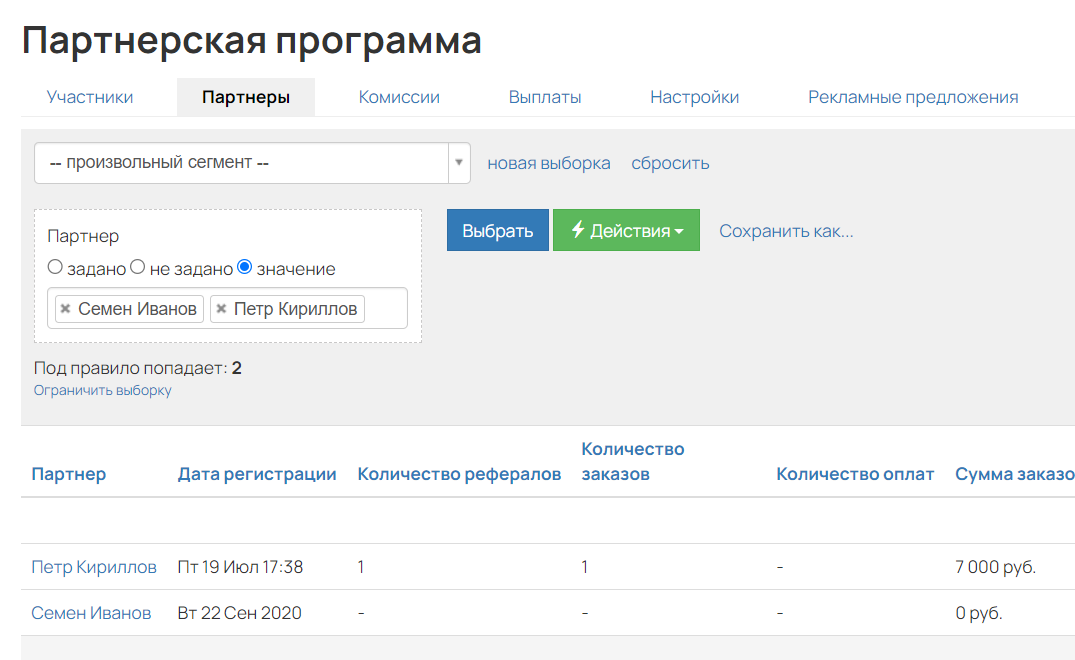Open the Участники tab
The width and height of the screenshot is (1075, 660).
coord(90,97)
